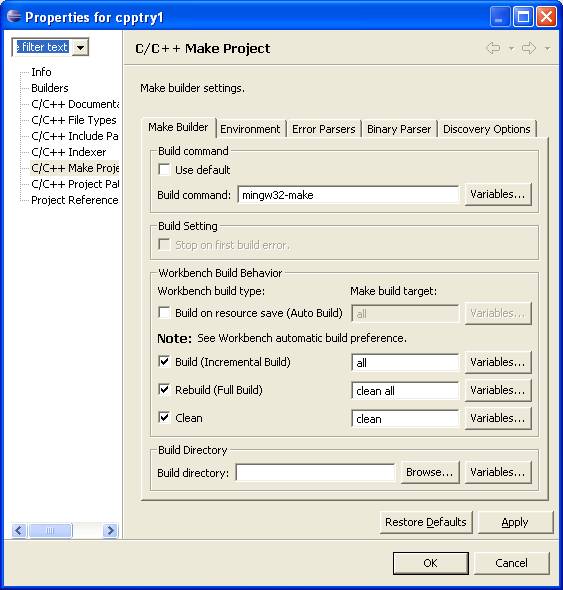The width and height of the screenshot is (563, 590).
Task: Click the Restore Defaults button
Action: 426,522
